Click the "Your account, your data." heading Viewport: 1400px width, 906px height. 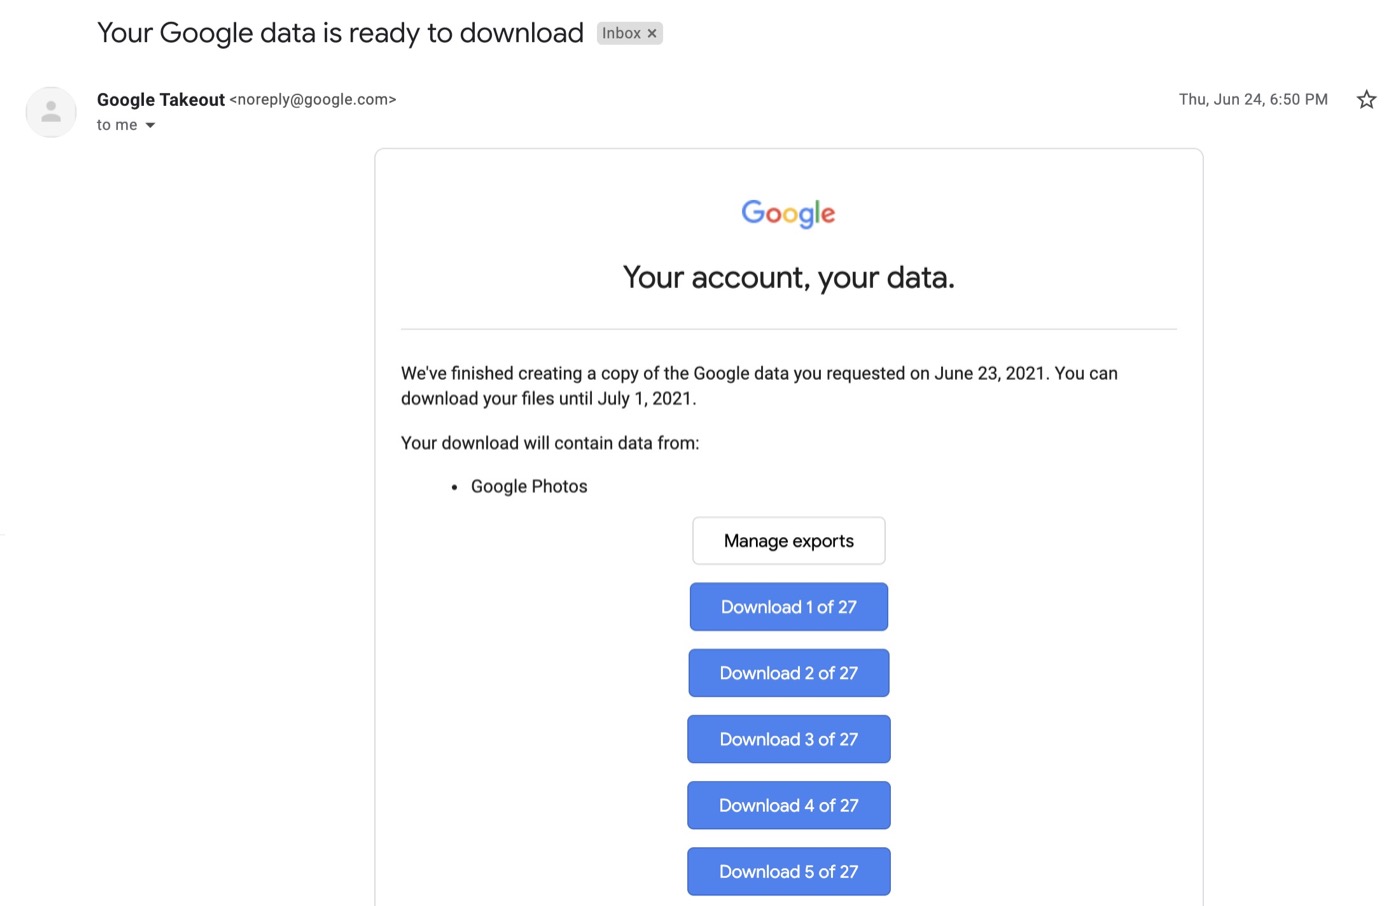788,277
